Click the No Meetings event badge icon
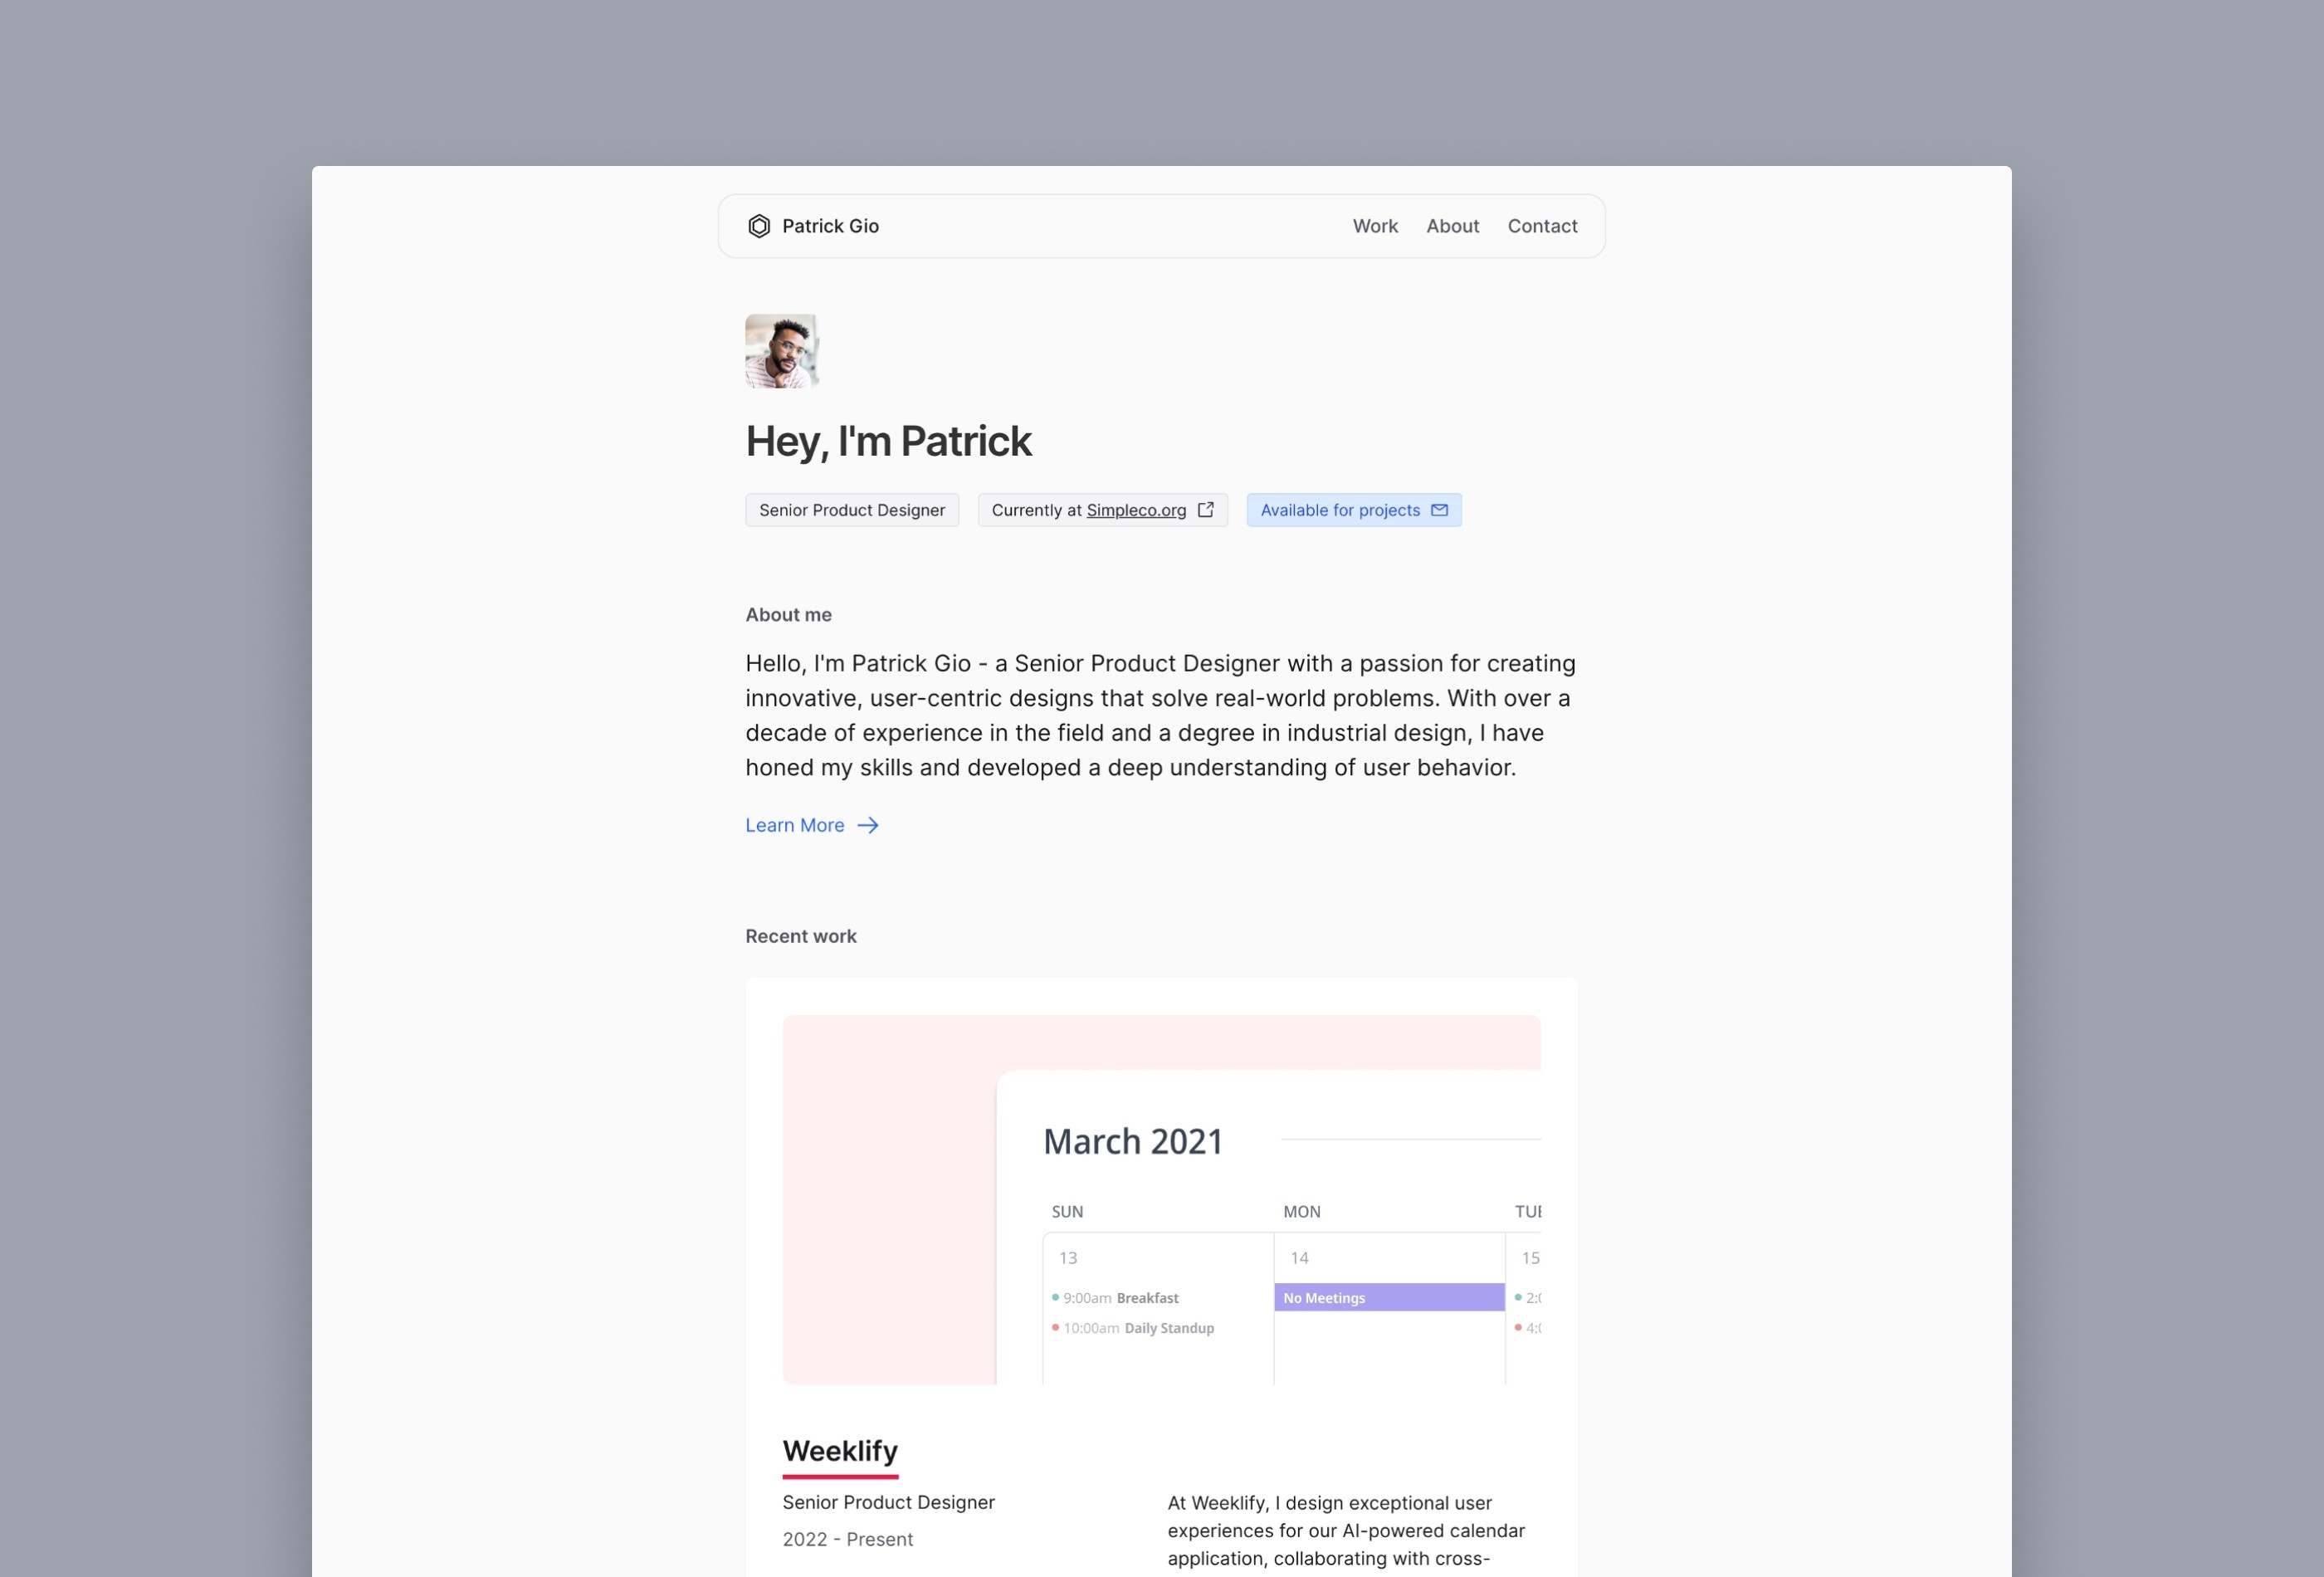2324x1577 pixels. (x=1388, y=1297)
